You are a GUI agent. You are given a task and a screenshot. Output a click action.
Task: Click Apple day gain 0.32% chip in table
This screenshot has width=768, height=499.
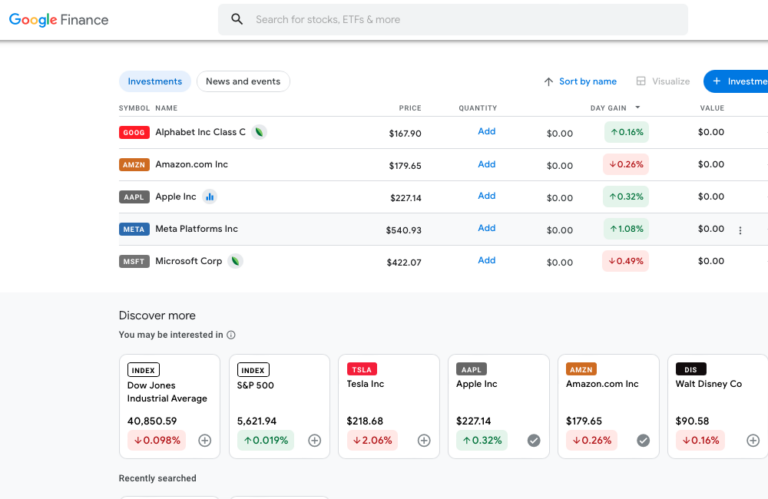click(626, 197)
